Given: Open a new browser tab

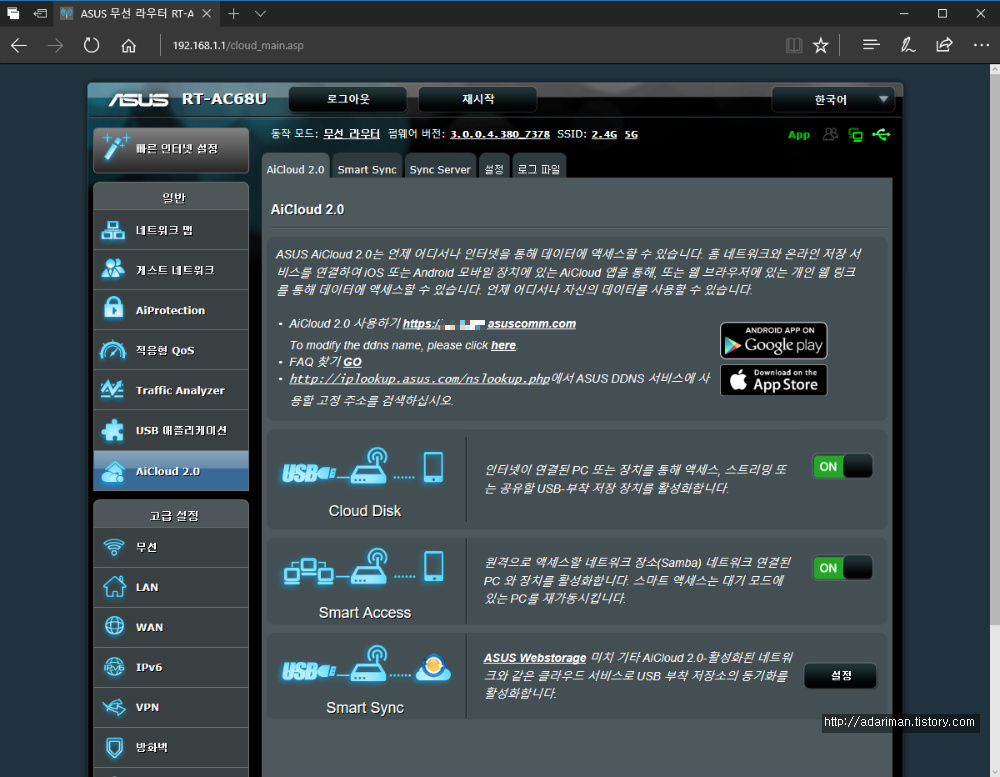Looking at the screenshot, I should click(233, 13).
